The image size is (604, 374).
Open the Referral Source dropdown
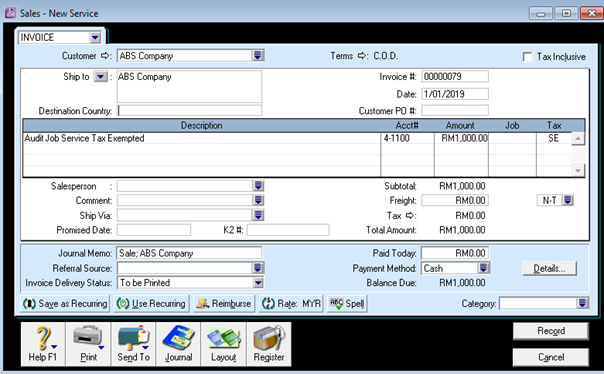pos(258,268)
